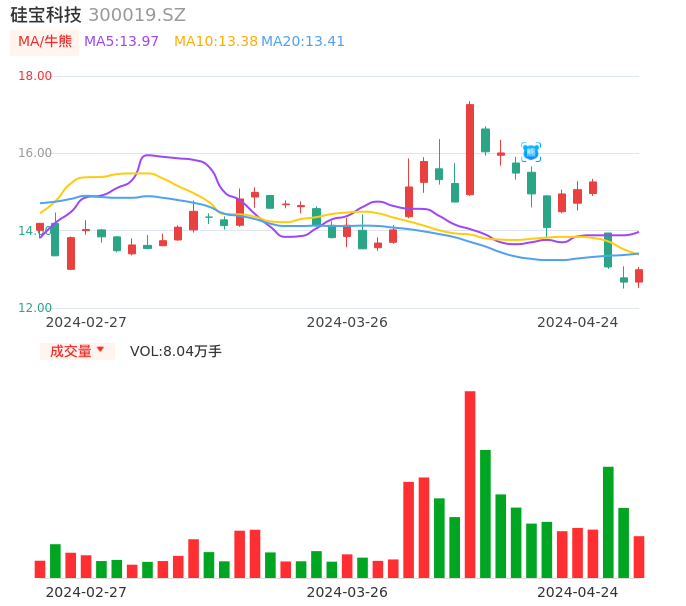Click the tallest red candlestick above 17
686x606 pixels.
(x=470, y=149)
